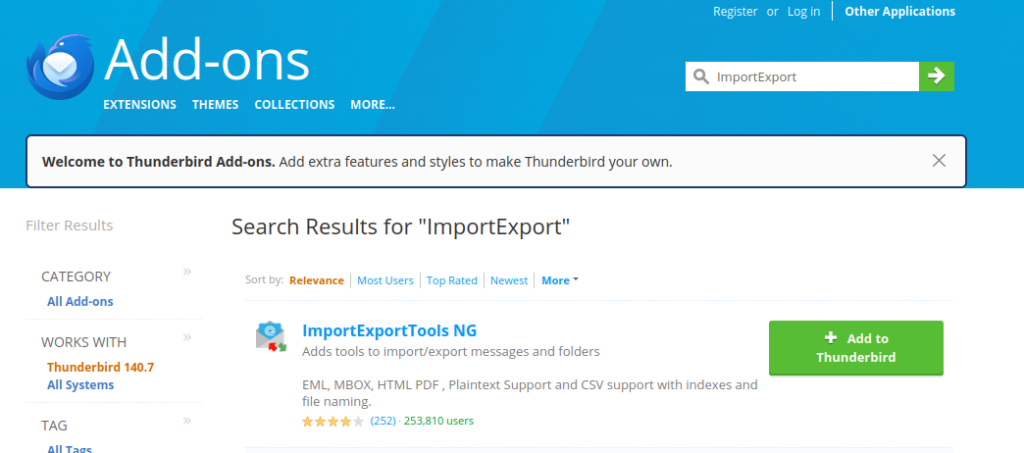Click the 'Welcome to Thunderbird Add-ons.' text
This screenshot has width=1024, height=453.
point(159,162)
